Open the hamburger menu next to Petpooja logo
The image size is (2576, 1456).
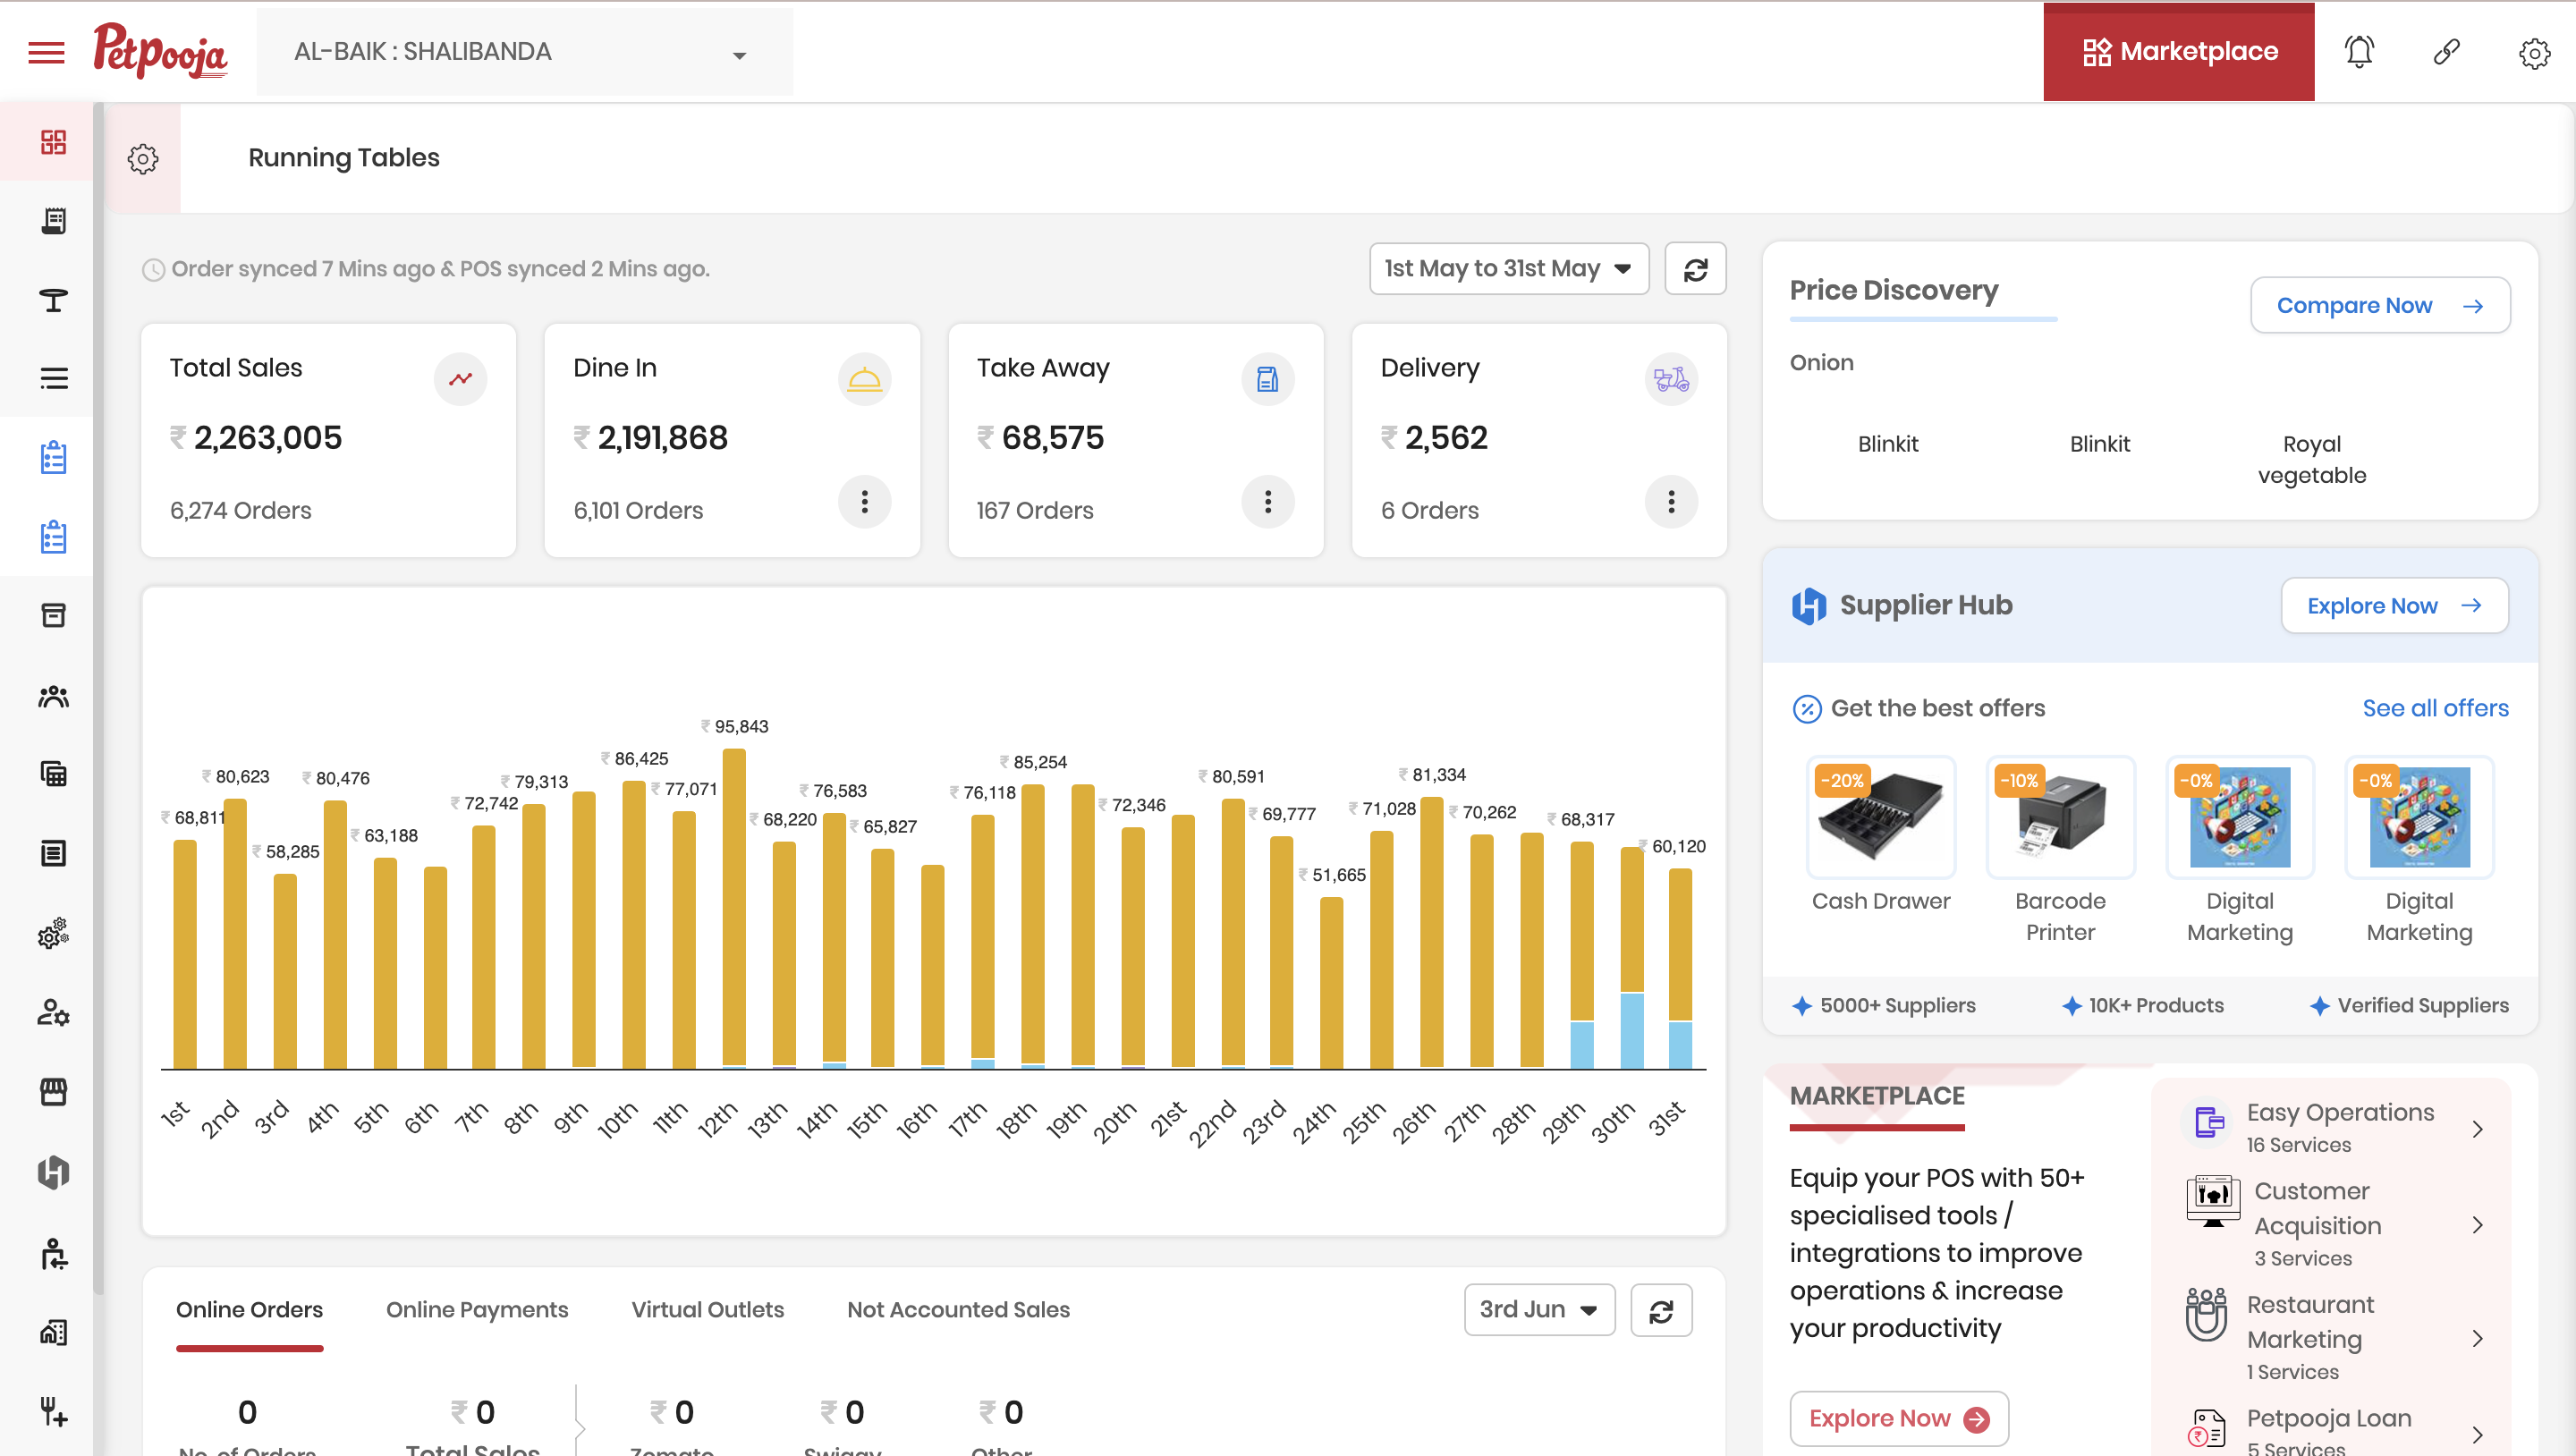(46, 52)
